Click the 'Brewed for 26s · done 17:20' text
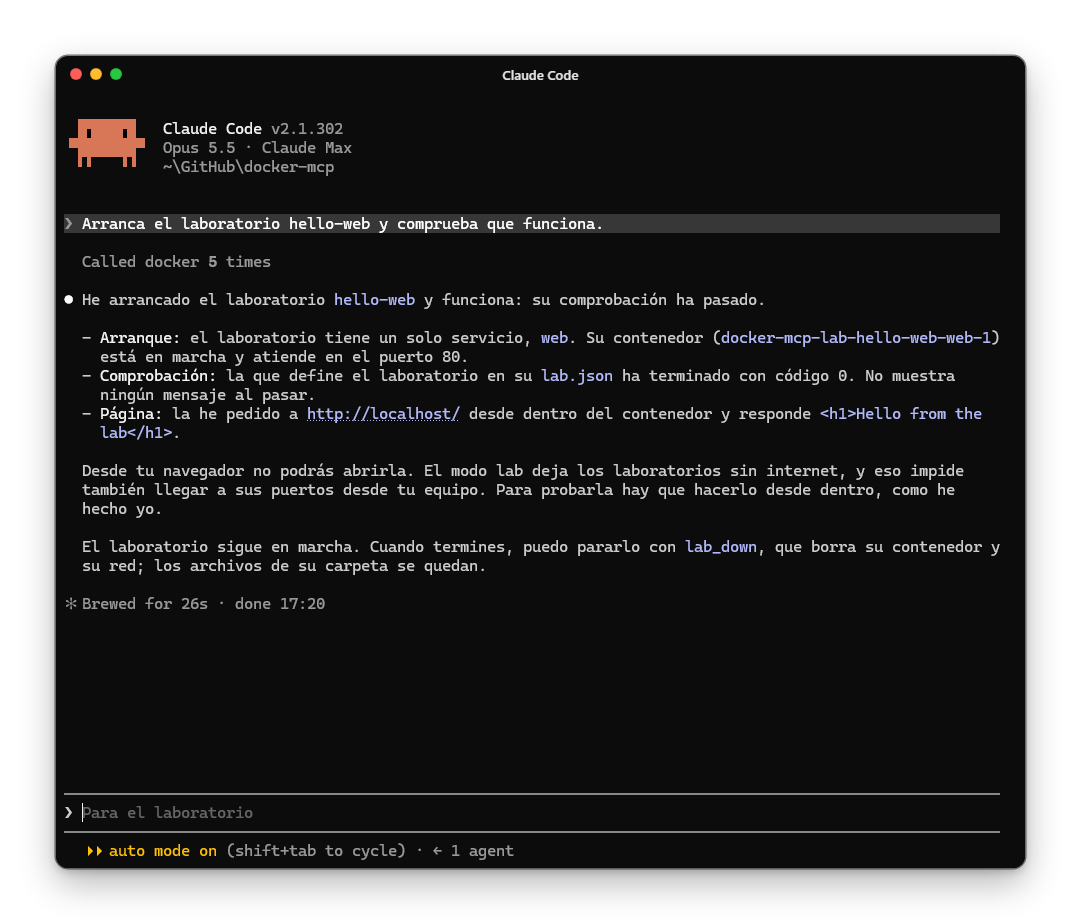 click(x=203, y=604)
